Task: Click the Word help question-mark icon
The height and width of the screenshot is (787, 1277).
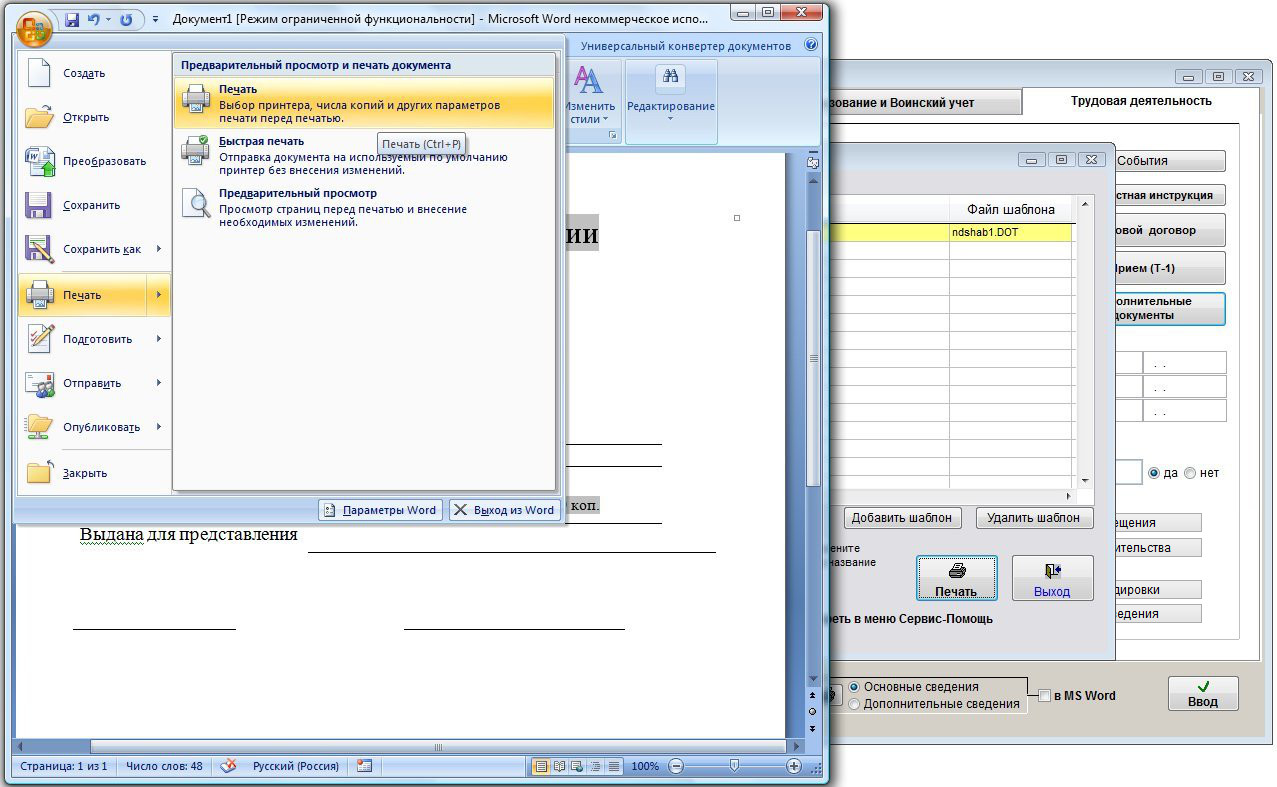Action: click(x=811, y=46)
